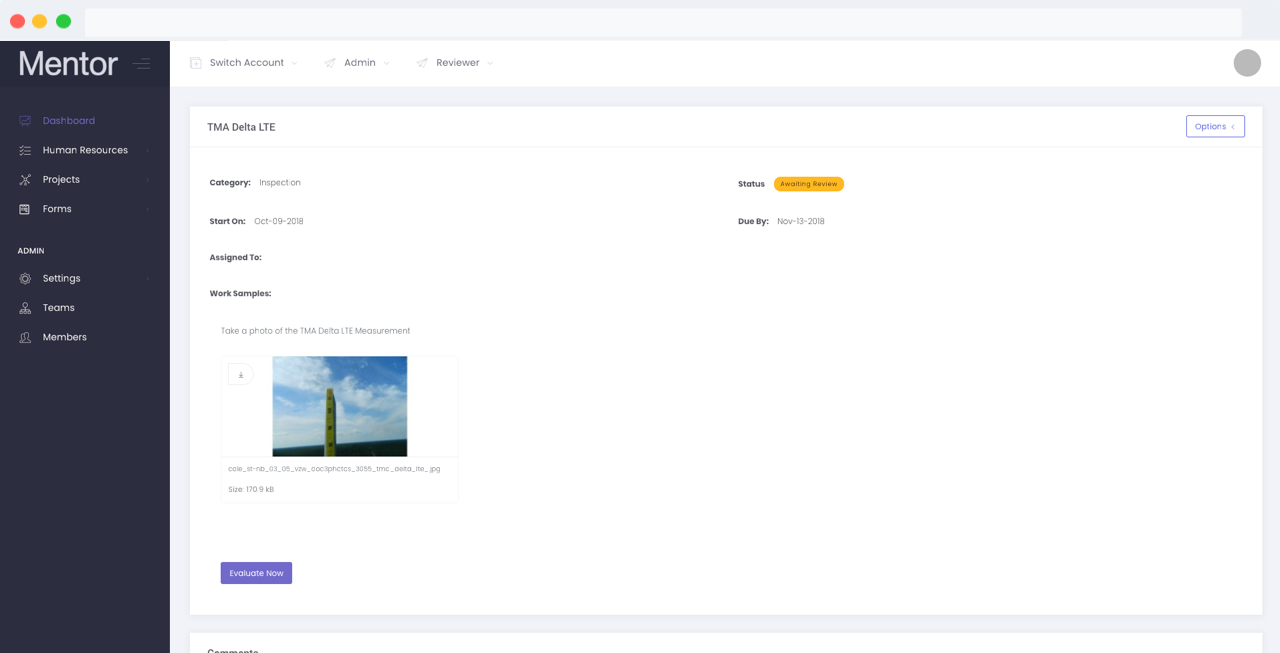
Task: Open the Admin dropdown chevron
Action: 386,64
